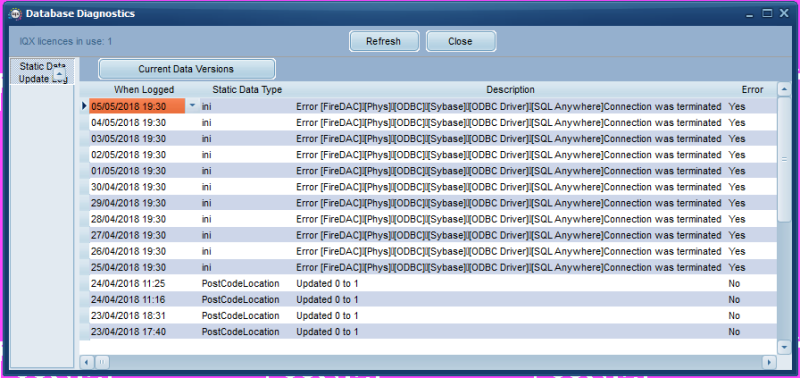Select the row logged 23/04/2018 17:40

429,332
